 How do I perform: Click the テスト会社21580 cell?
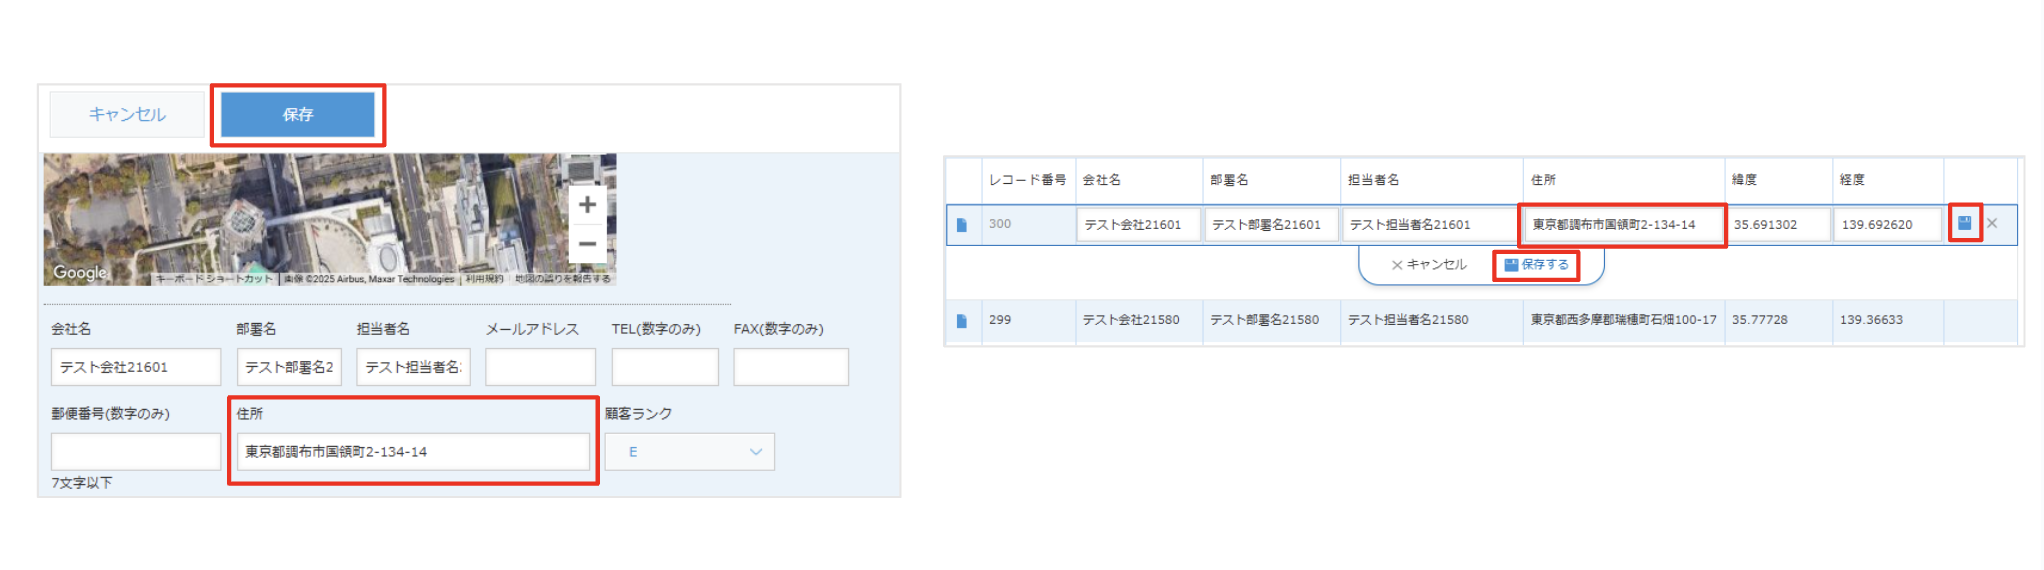pos(1131,320)
